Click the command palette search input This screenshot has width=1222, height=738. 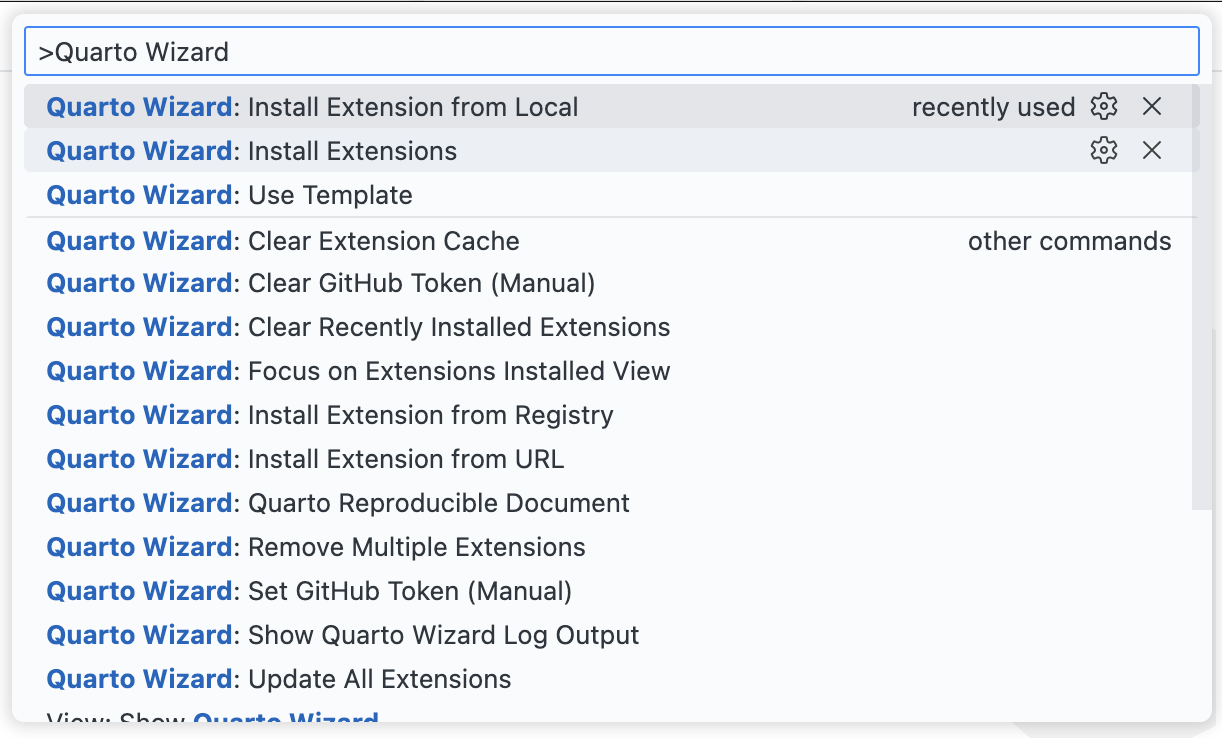click(610, 52)
